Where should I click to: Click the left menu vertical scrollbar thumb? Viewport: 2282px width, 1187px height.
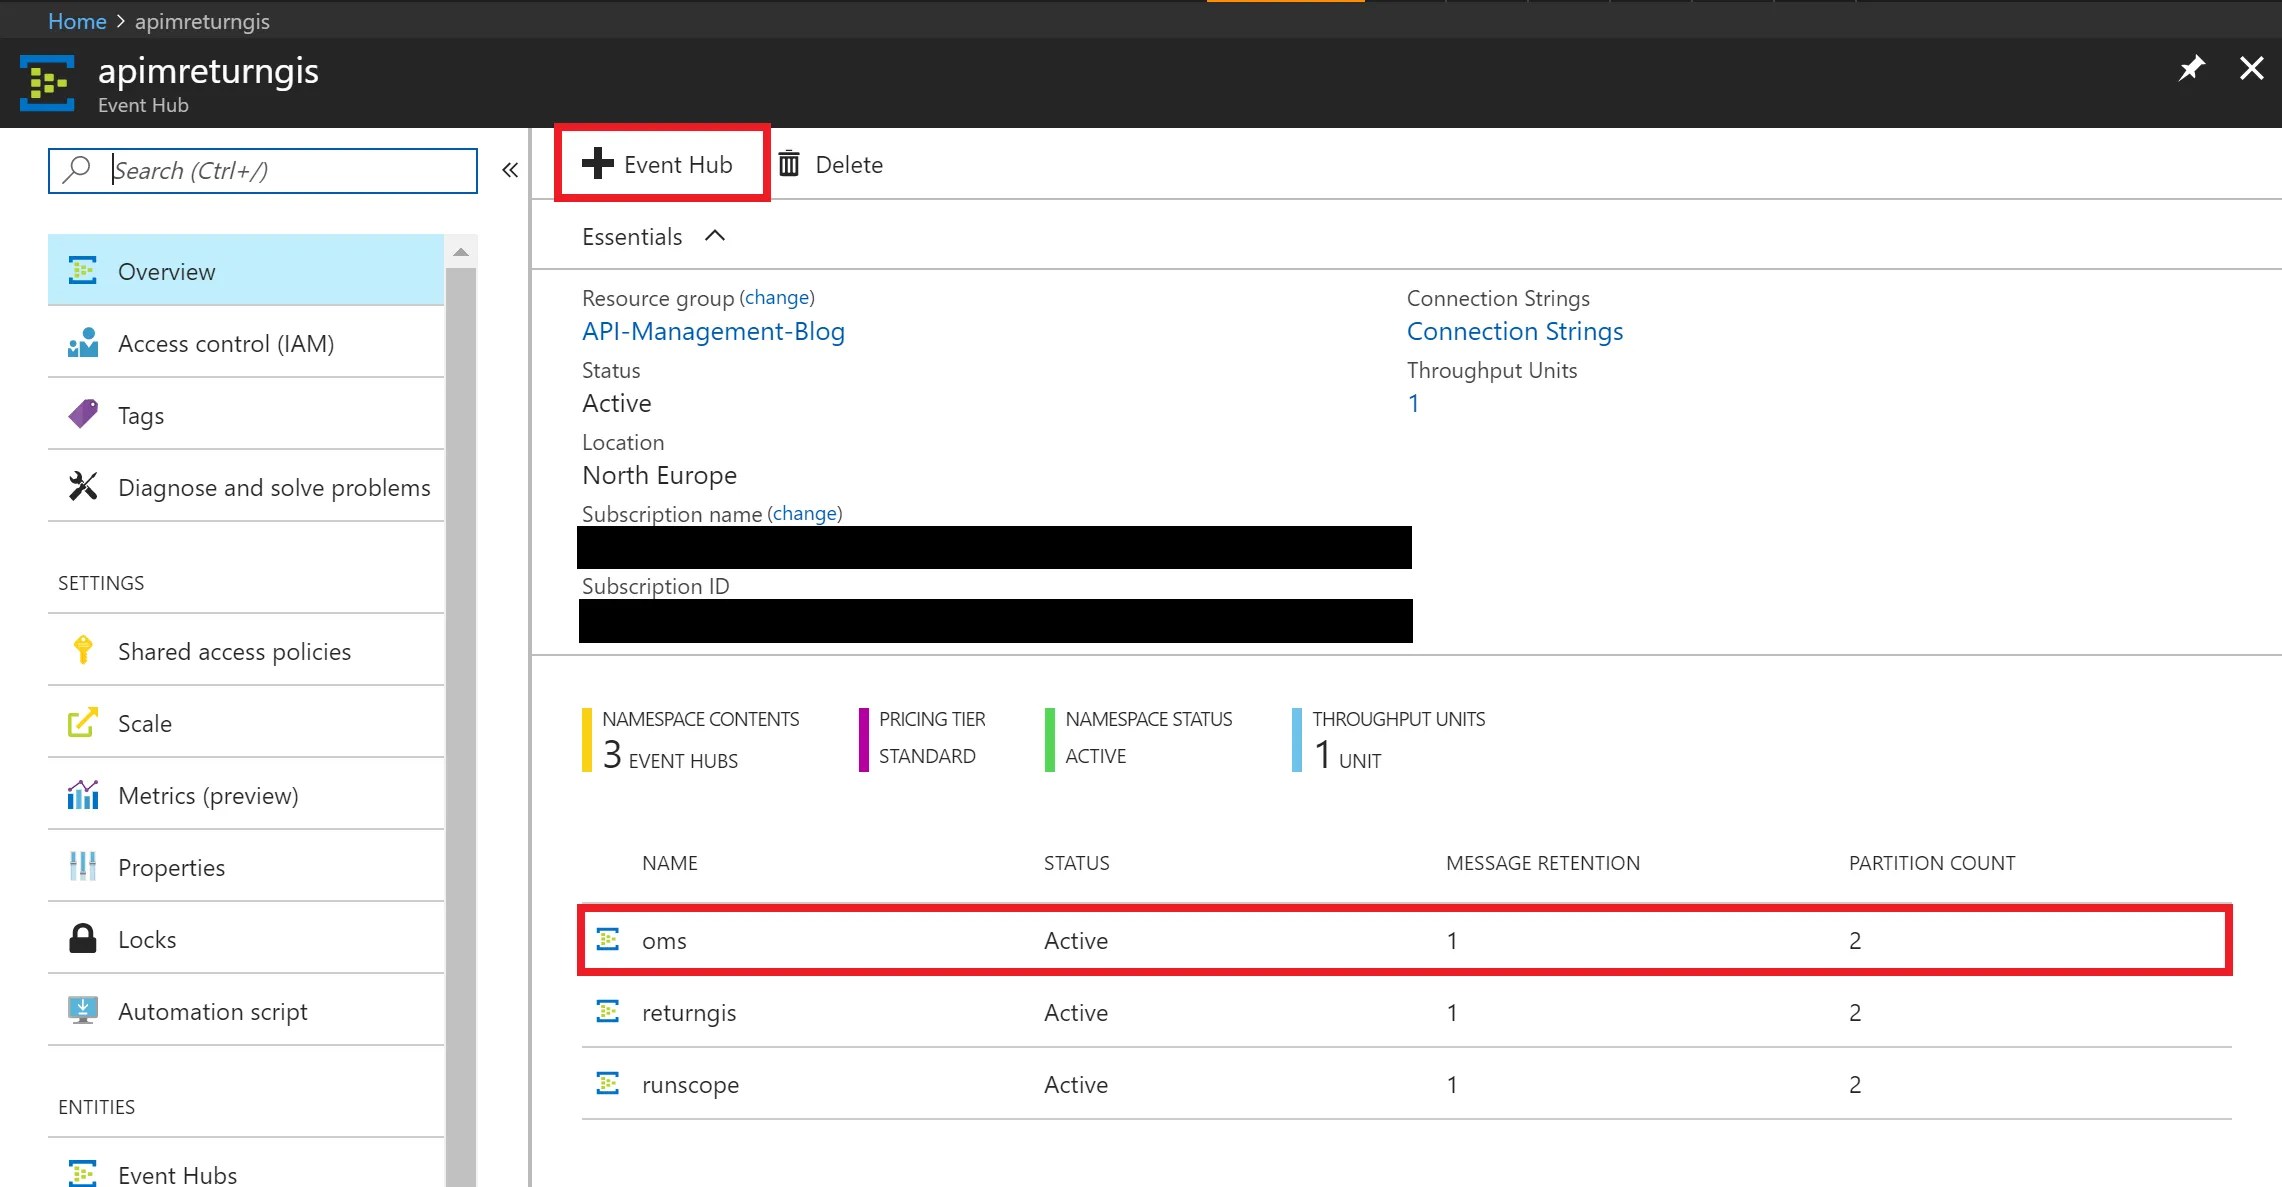tap(461, 727)
